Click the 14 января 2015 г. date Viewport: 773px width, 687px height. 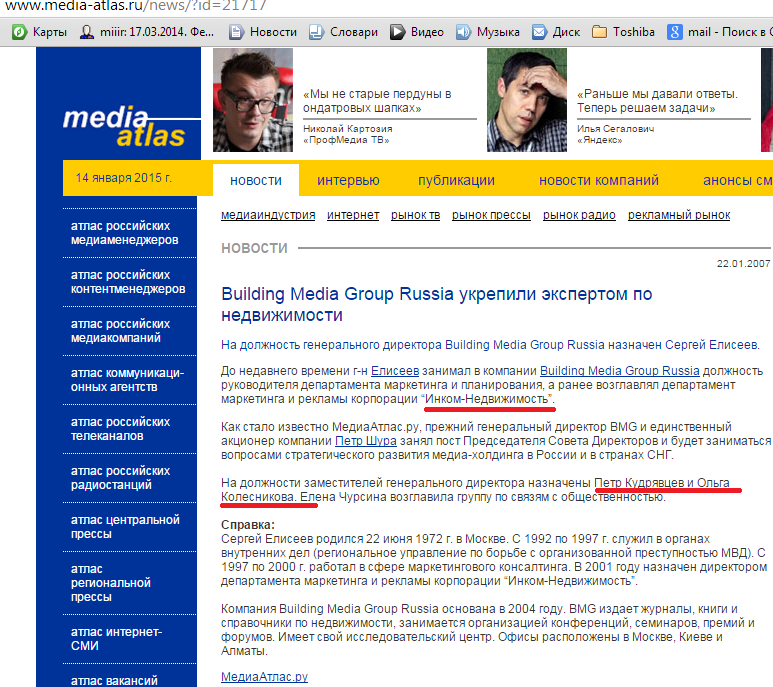124,178
